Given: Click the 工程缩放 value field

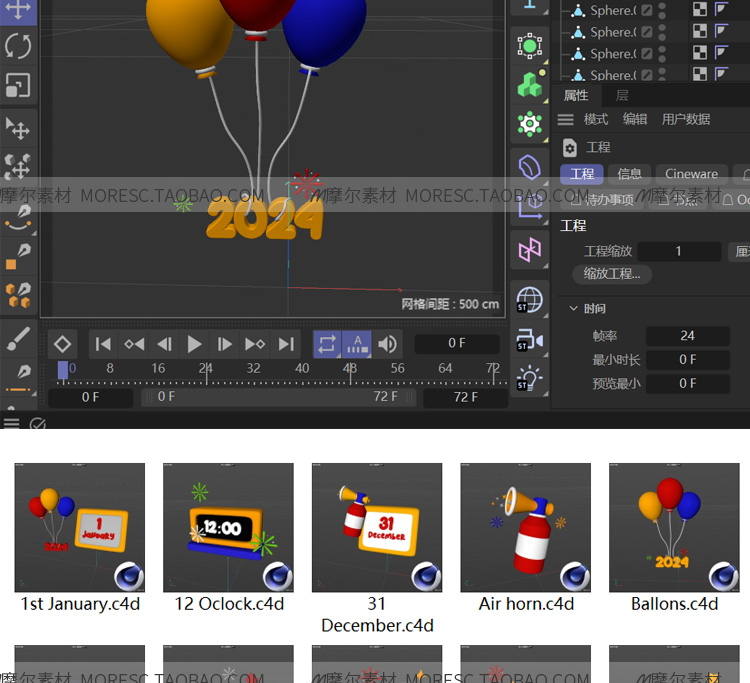Looking at the screenshot, I should click(x=679, y=252).
